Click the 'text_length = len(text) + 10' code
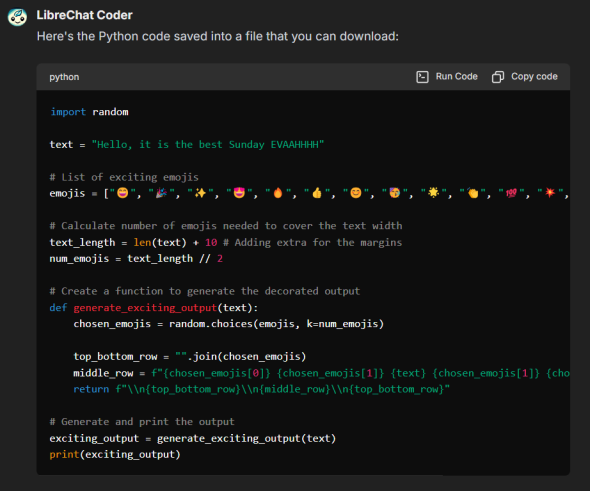This screenshot has width=590, height=491. pos(134,242)
